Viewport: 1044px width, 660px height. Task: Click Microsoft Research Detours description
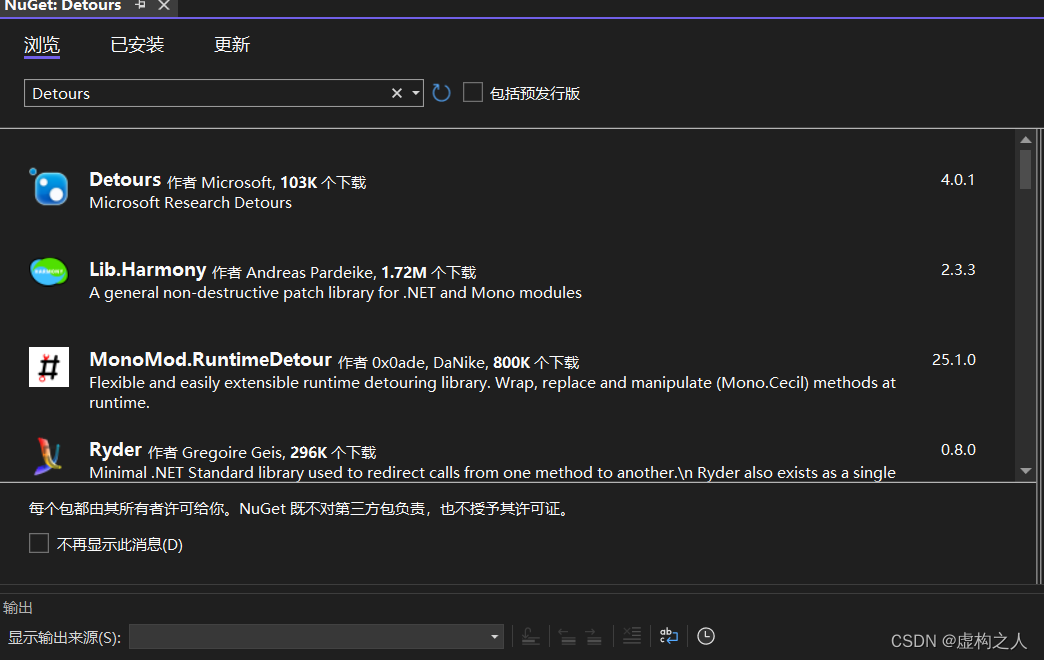tap(190, 202)
